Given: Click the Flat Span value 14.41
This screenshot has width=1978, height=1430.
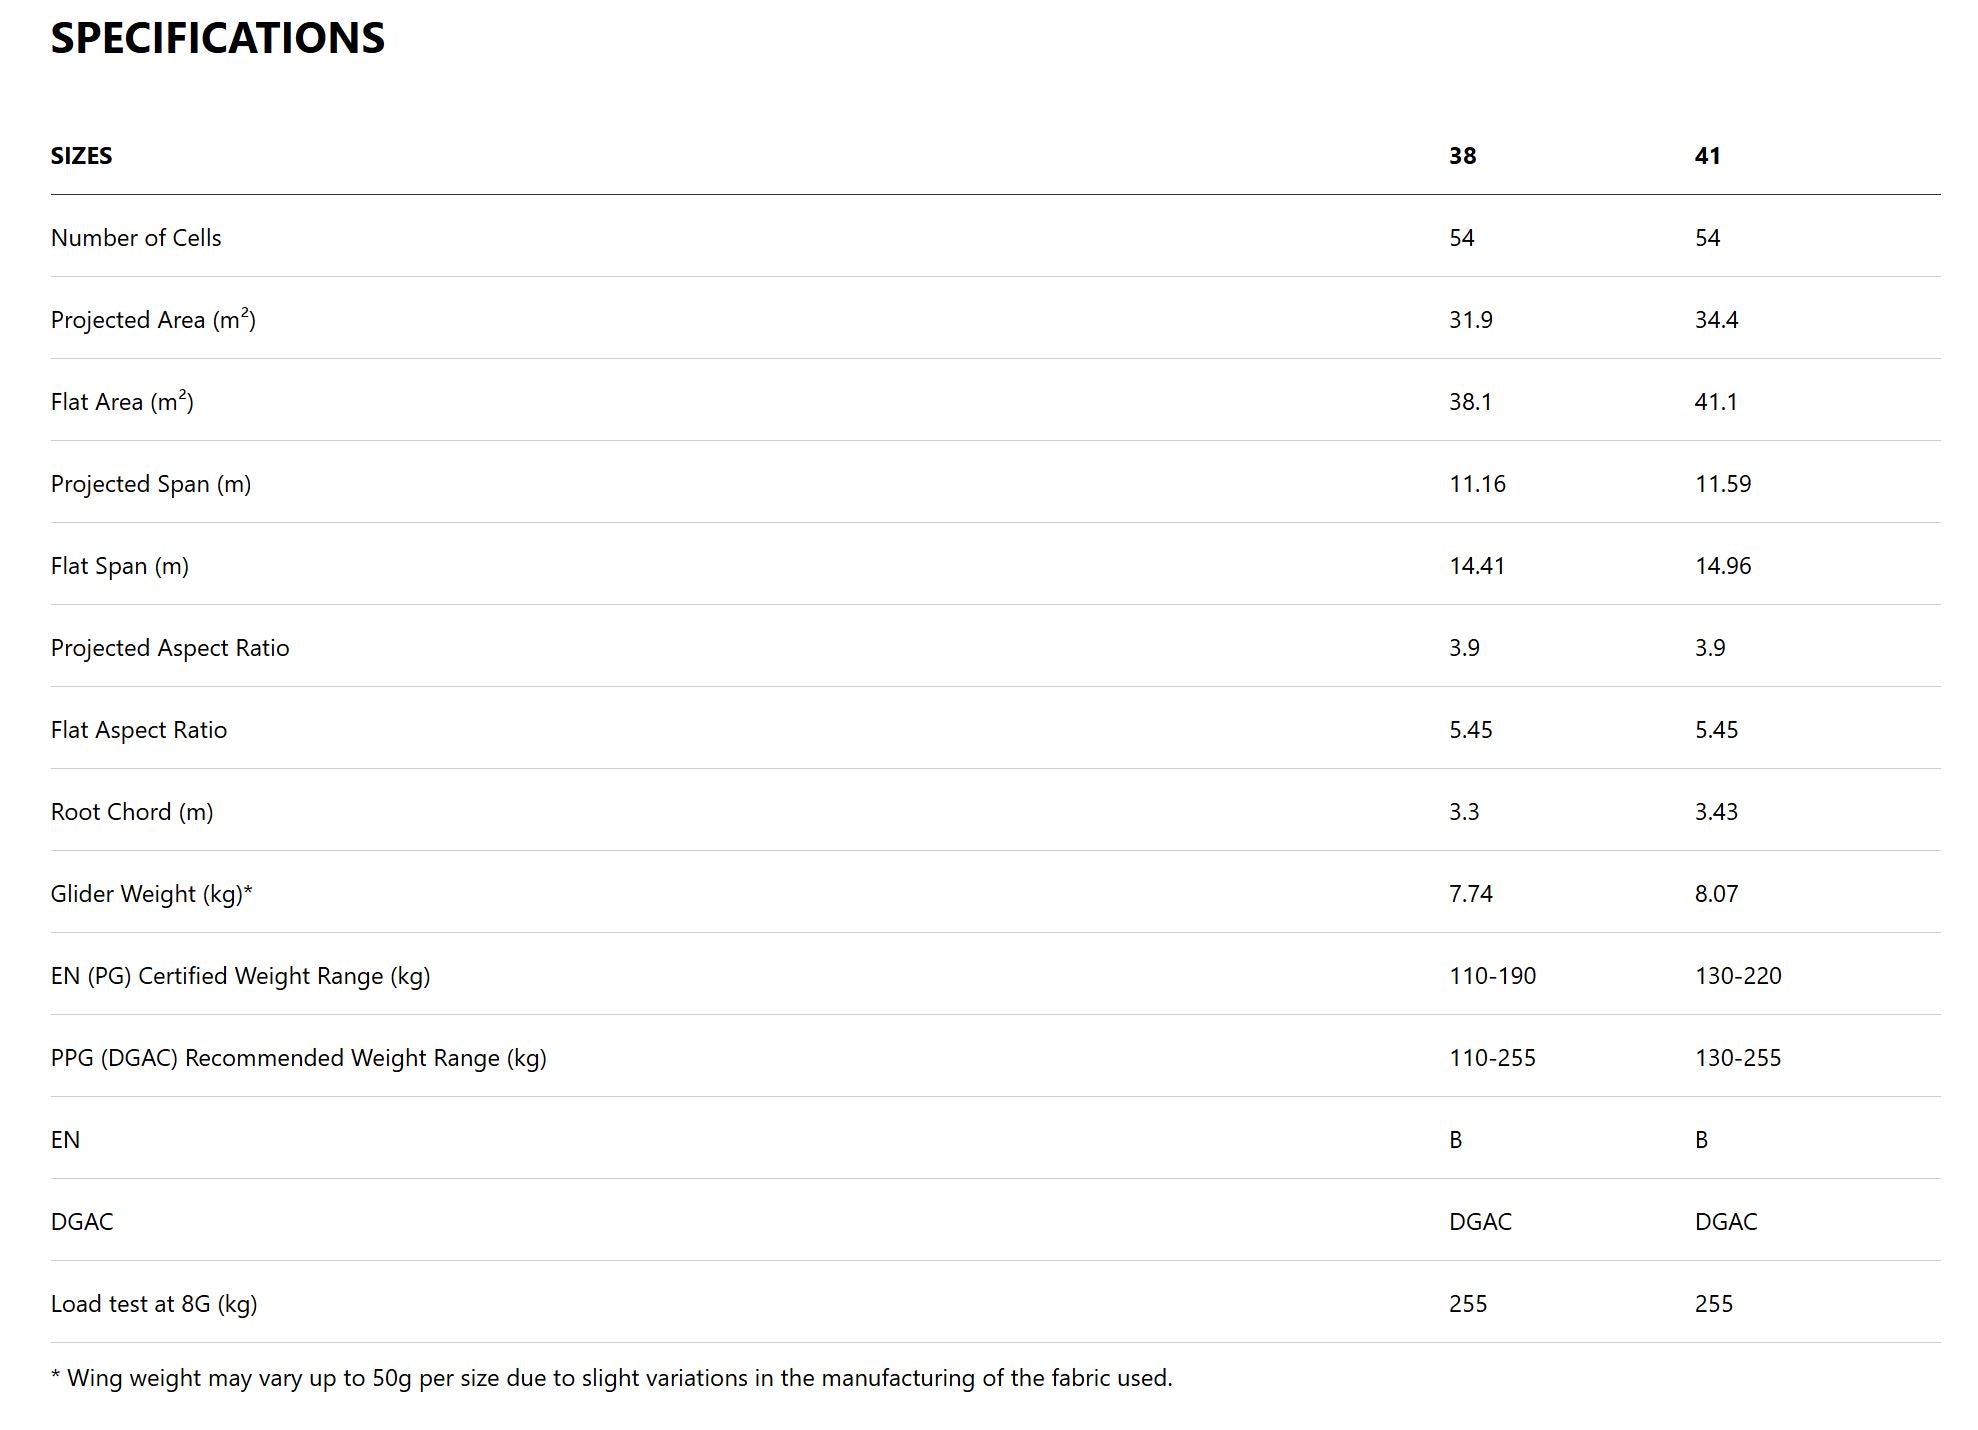Looking at the screenshot, I should (x=1476, y=566).
